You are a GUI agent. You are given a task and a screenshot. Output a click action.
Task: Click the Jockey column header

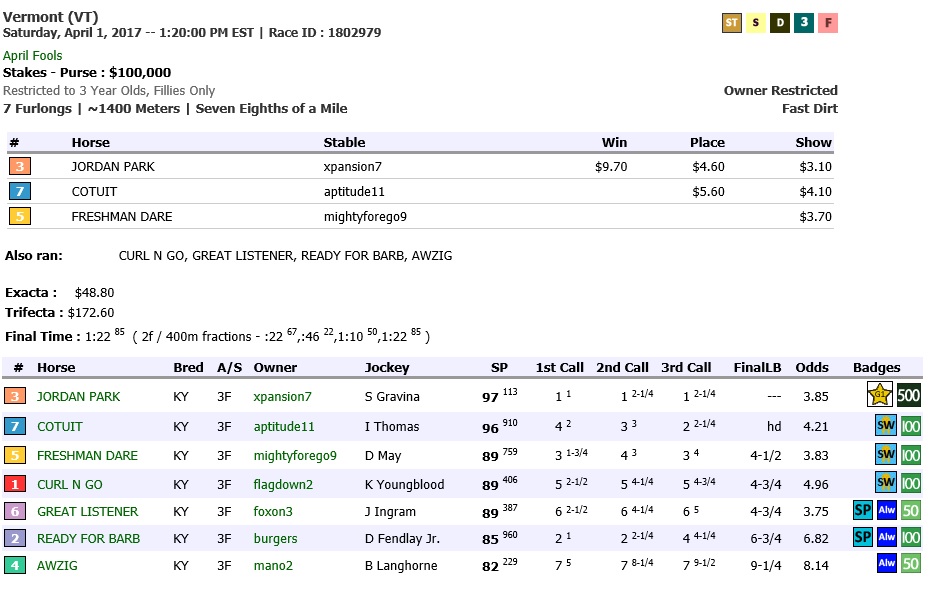[x=387, y=367]
